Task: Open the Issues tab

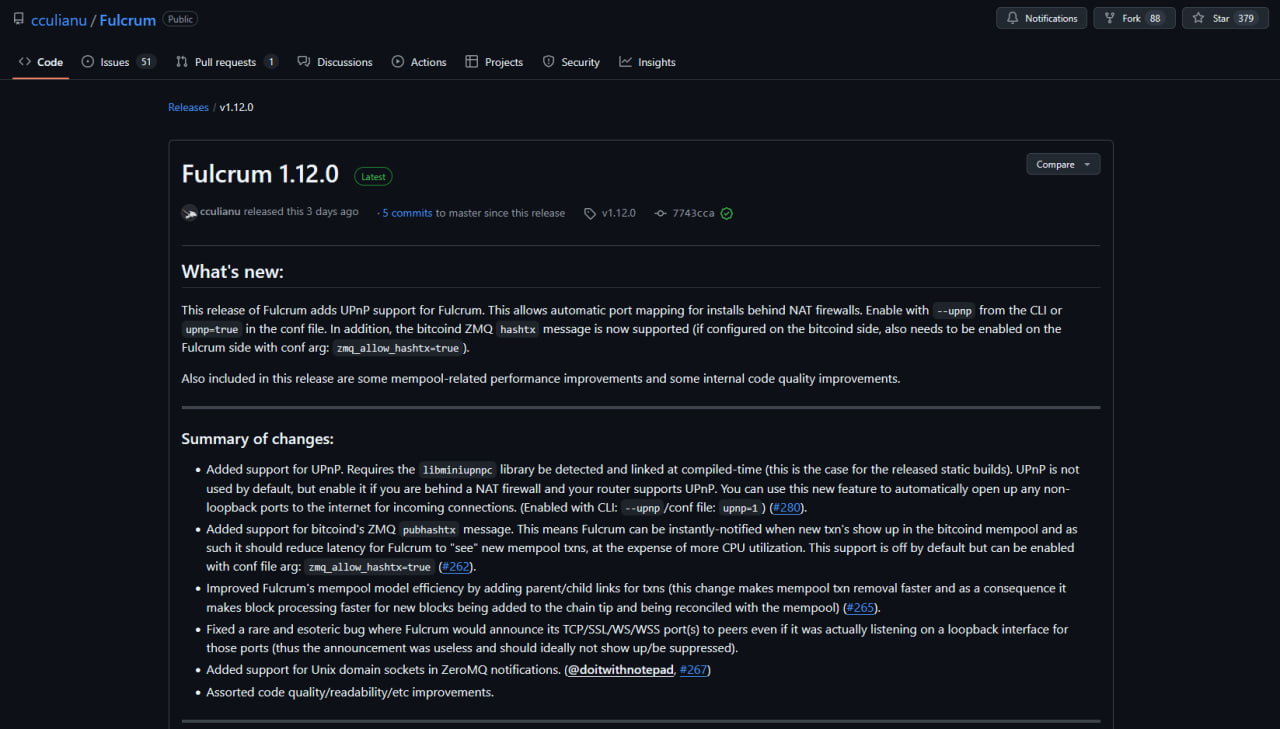Action: click(118, 62)
